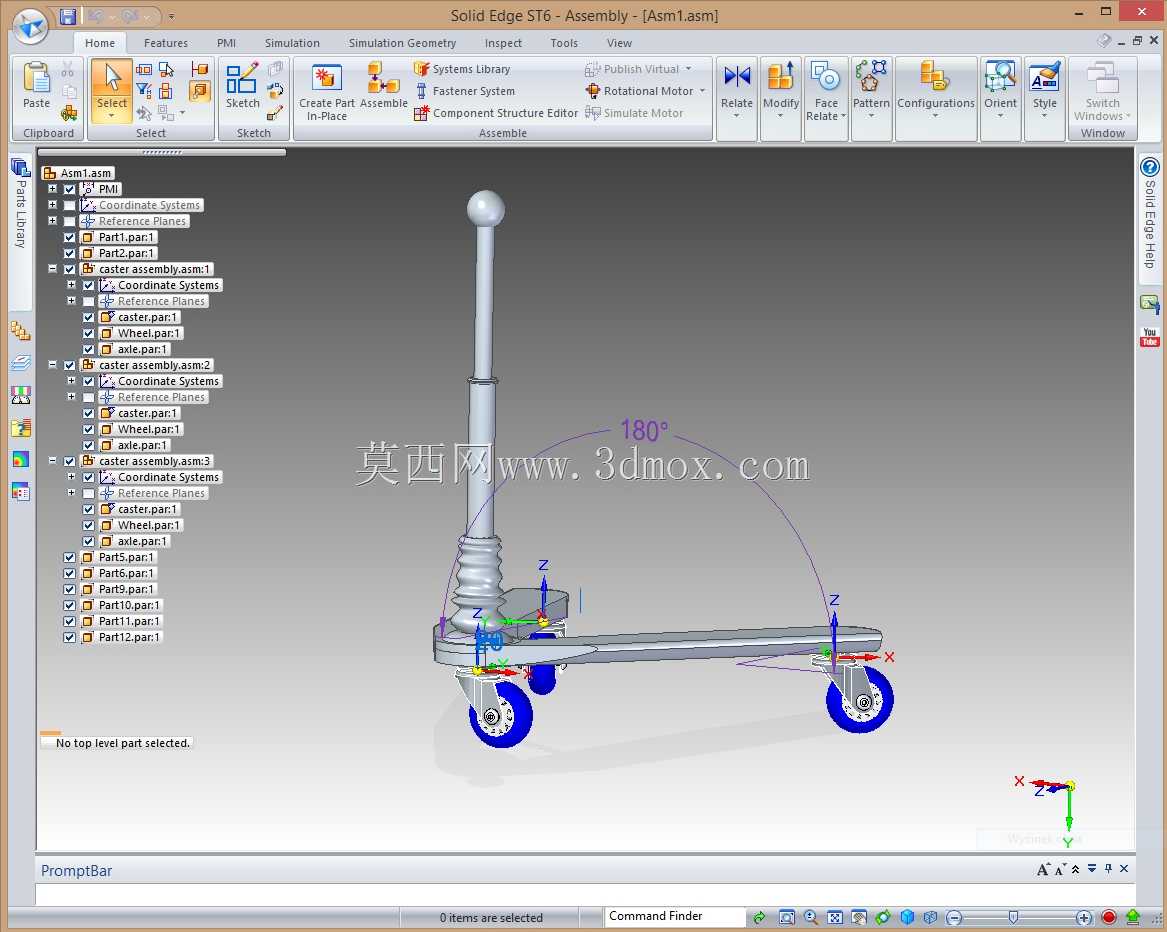Click the Zoom Area magnifier in status bar
The height and width of the screenshot is (932, 1167).
[810, 917]
